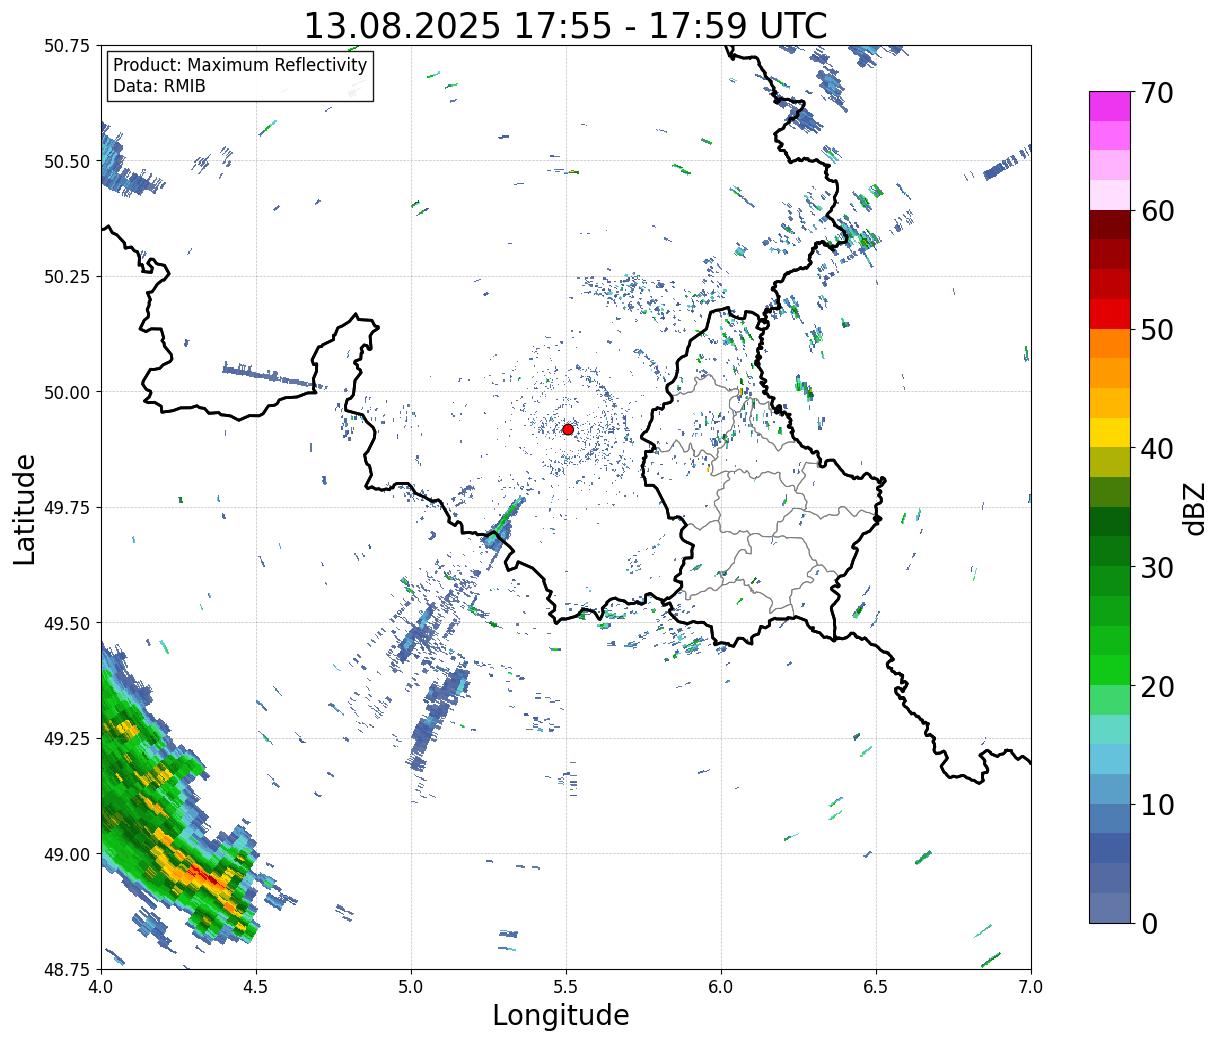Image resolution: width=1219 pixels, height=1040 pixels.
Task: Select the 'Data: RMIB' label
Action: pyautogui.click(x=159, y=87)
